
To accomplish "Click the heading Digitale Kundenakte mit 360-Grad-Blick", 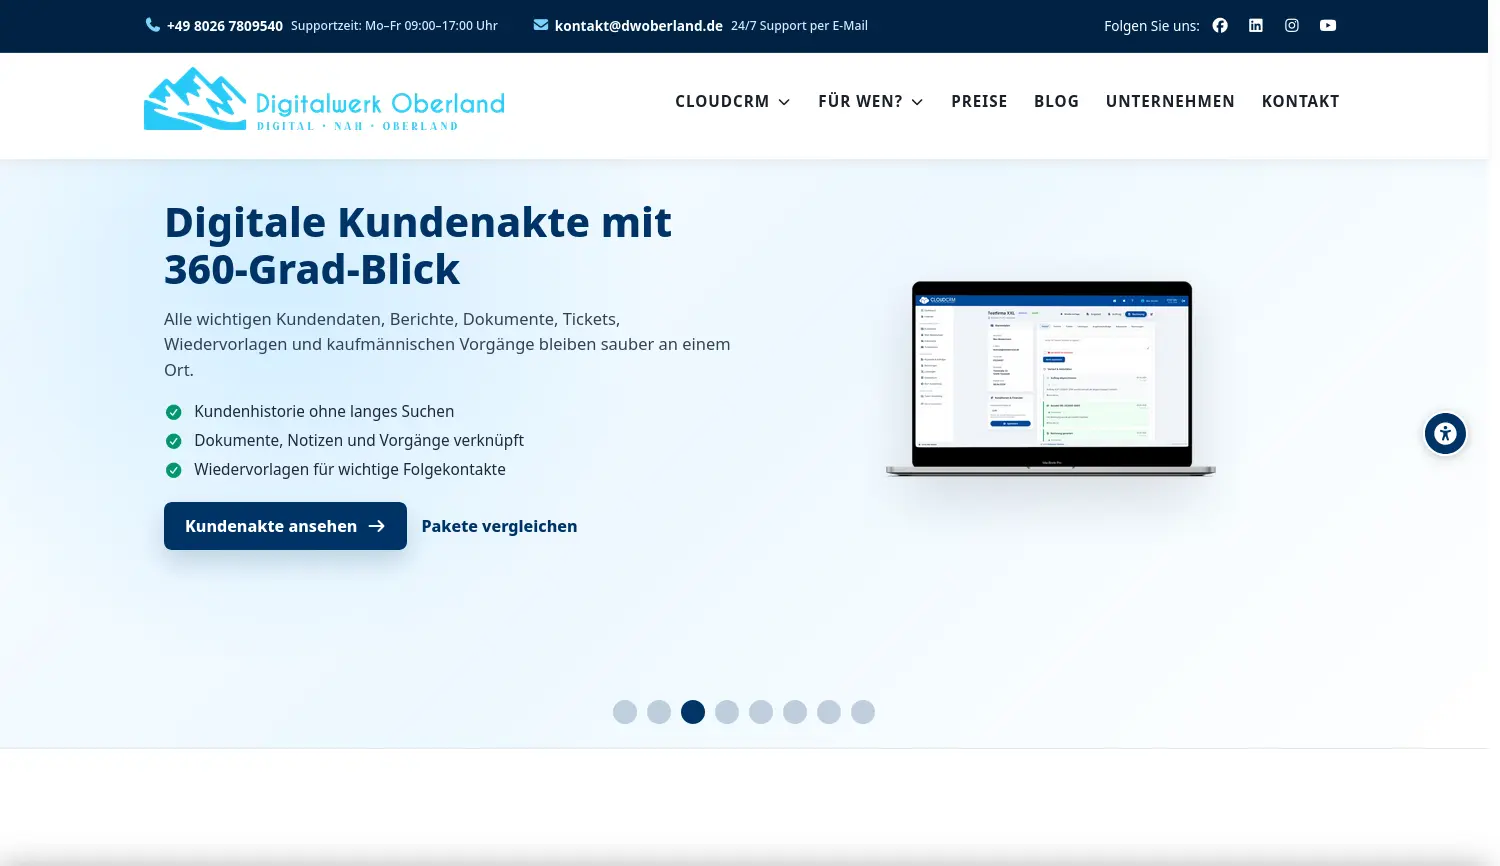I will click(x=418, y=246).
